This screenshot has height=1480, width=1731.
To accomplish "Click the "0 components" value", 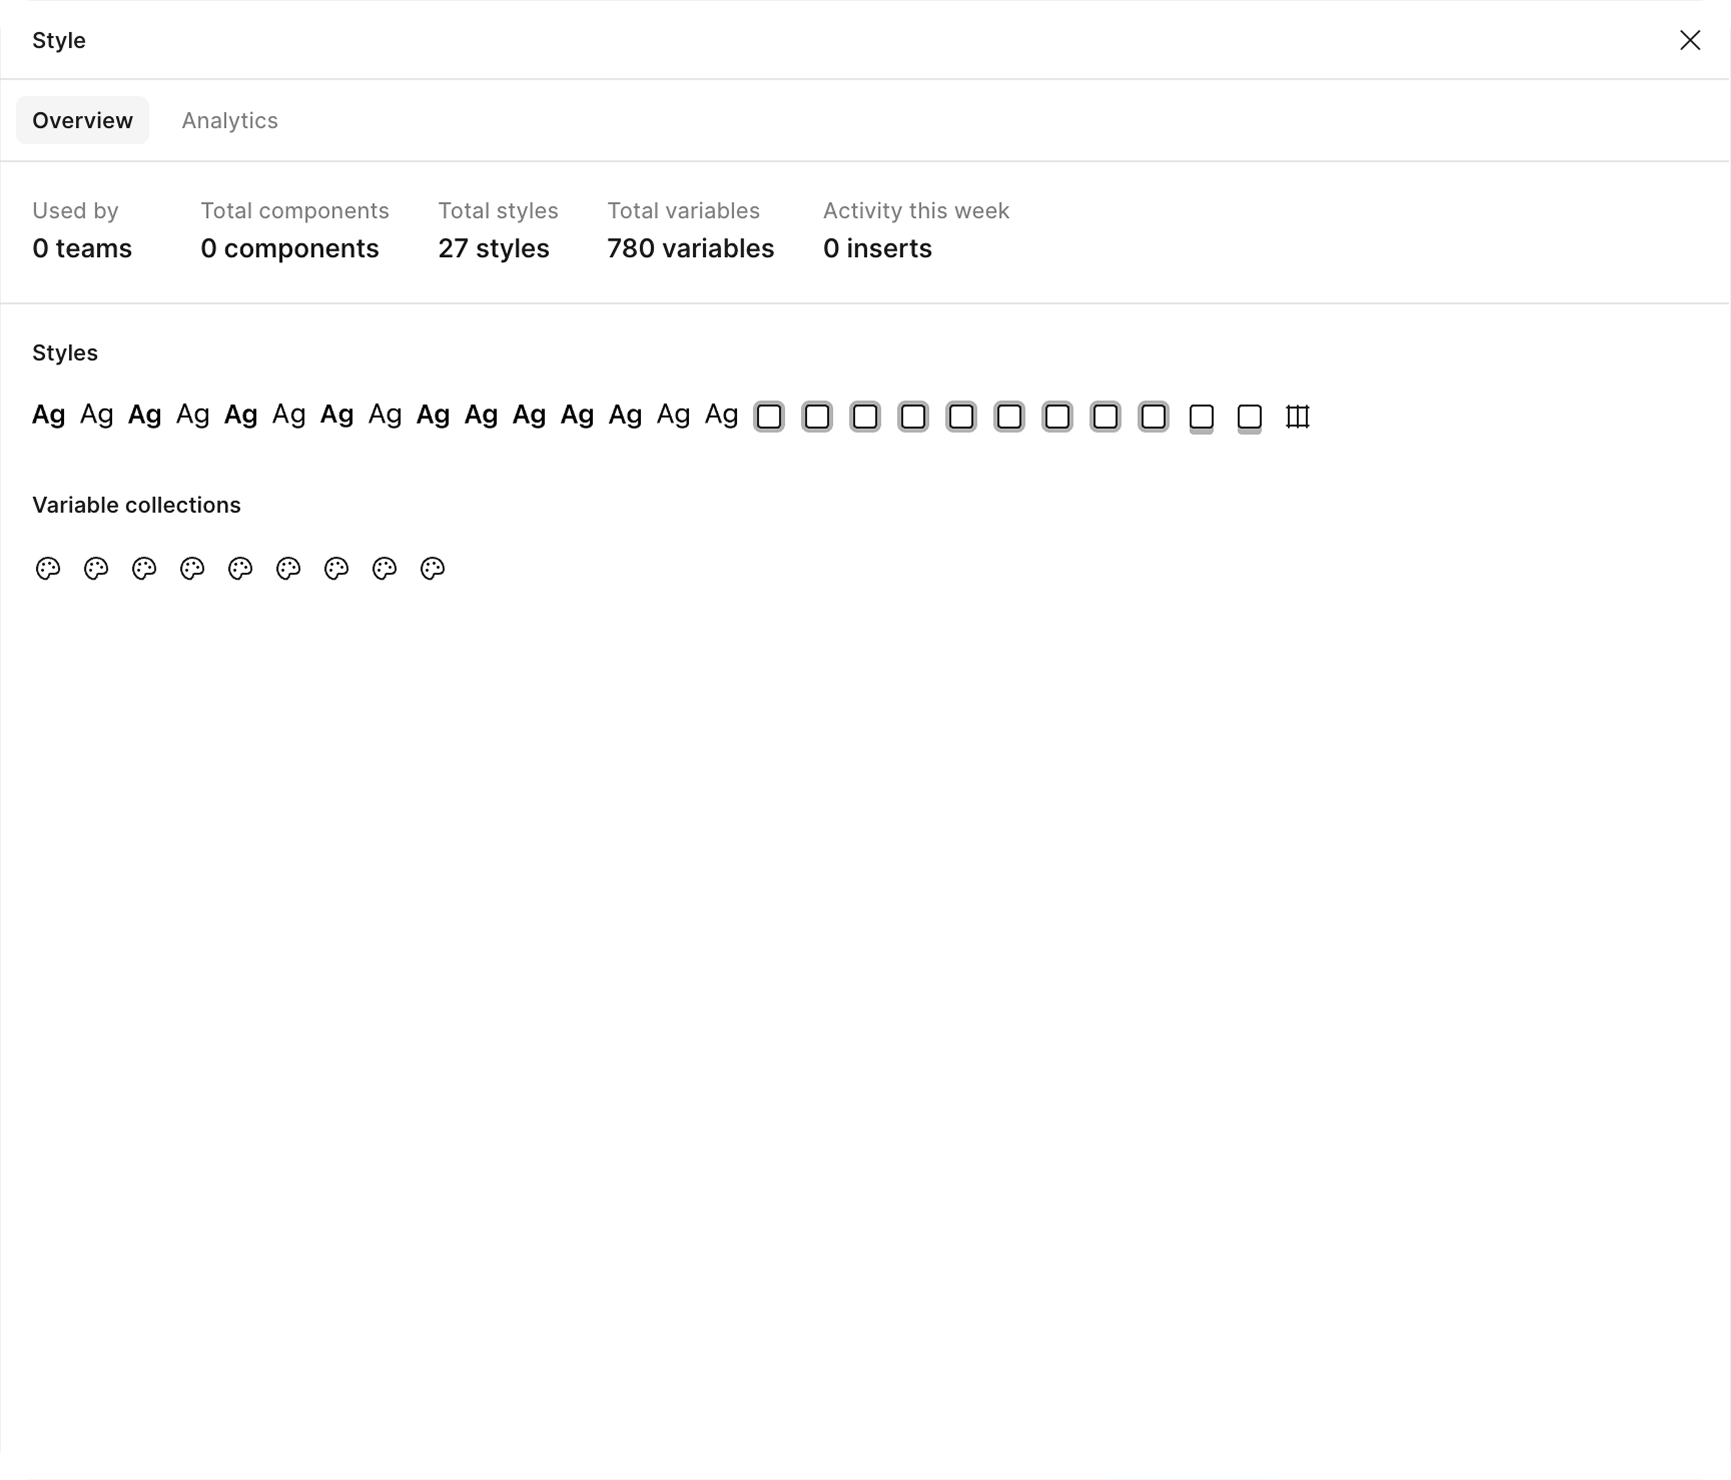I will 289,248.
